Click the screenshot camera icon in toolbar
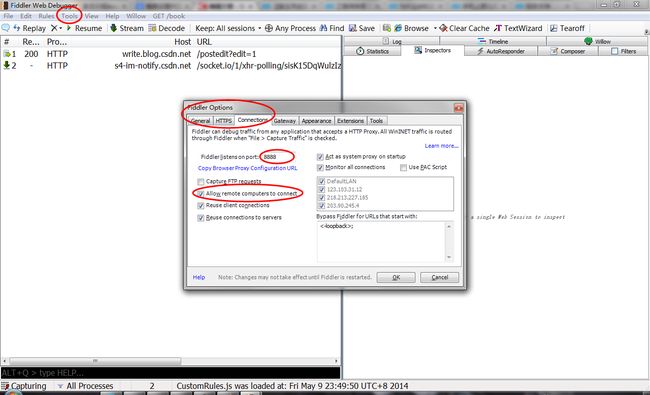This screenshot has width=650, height=395. (x=387, y=28)
